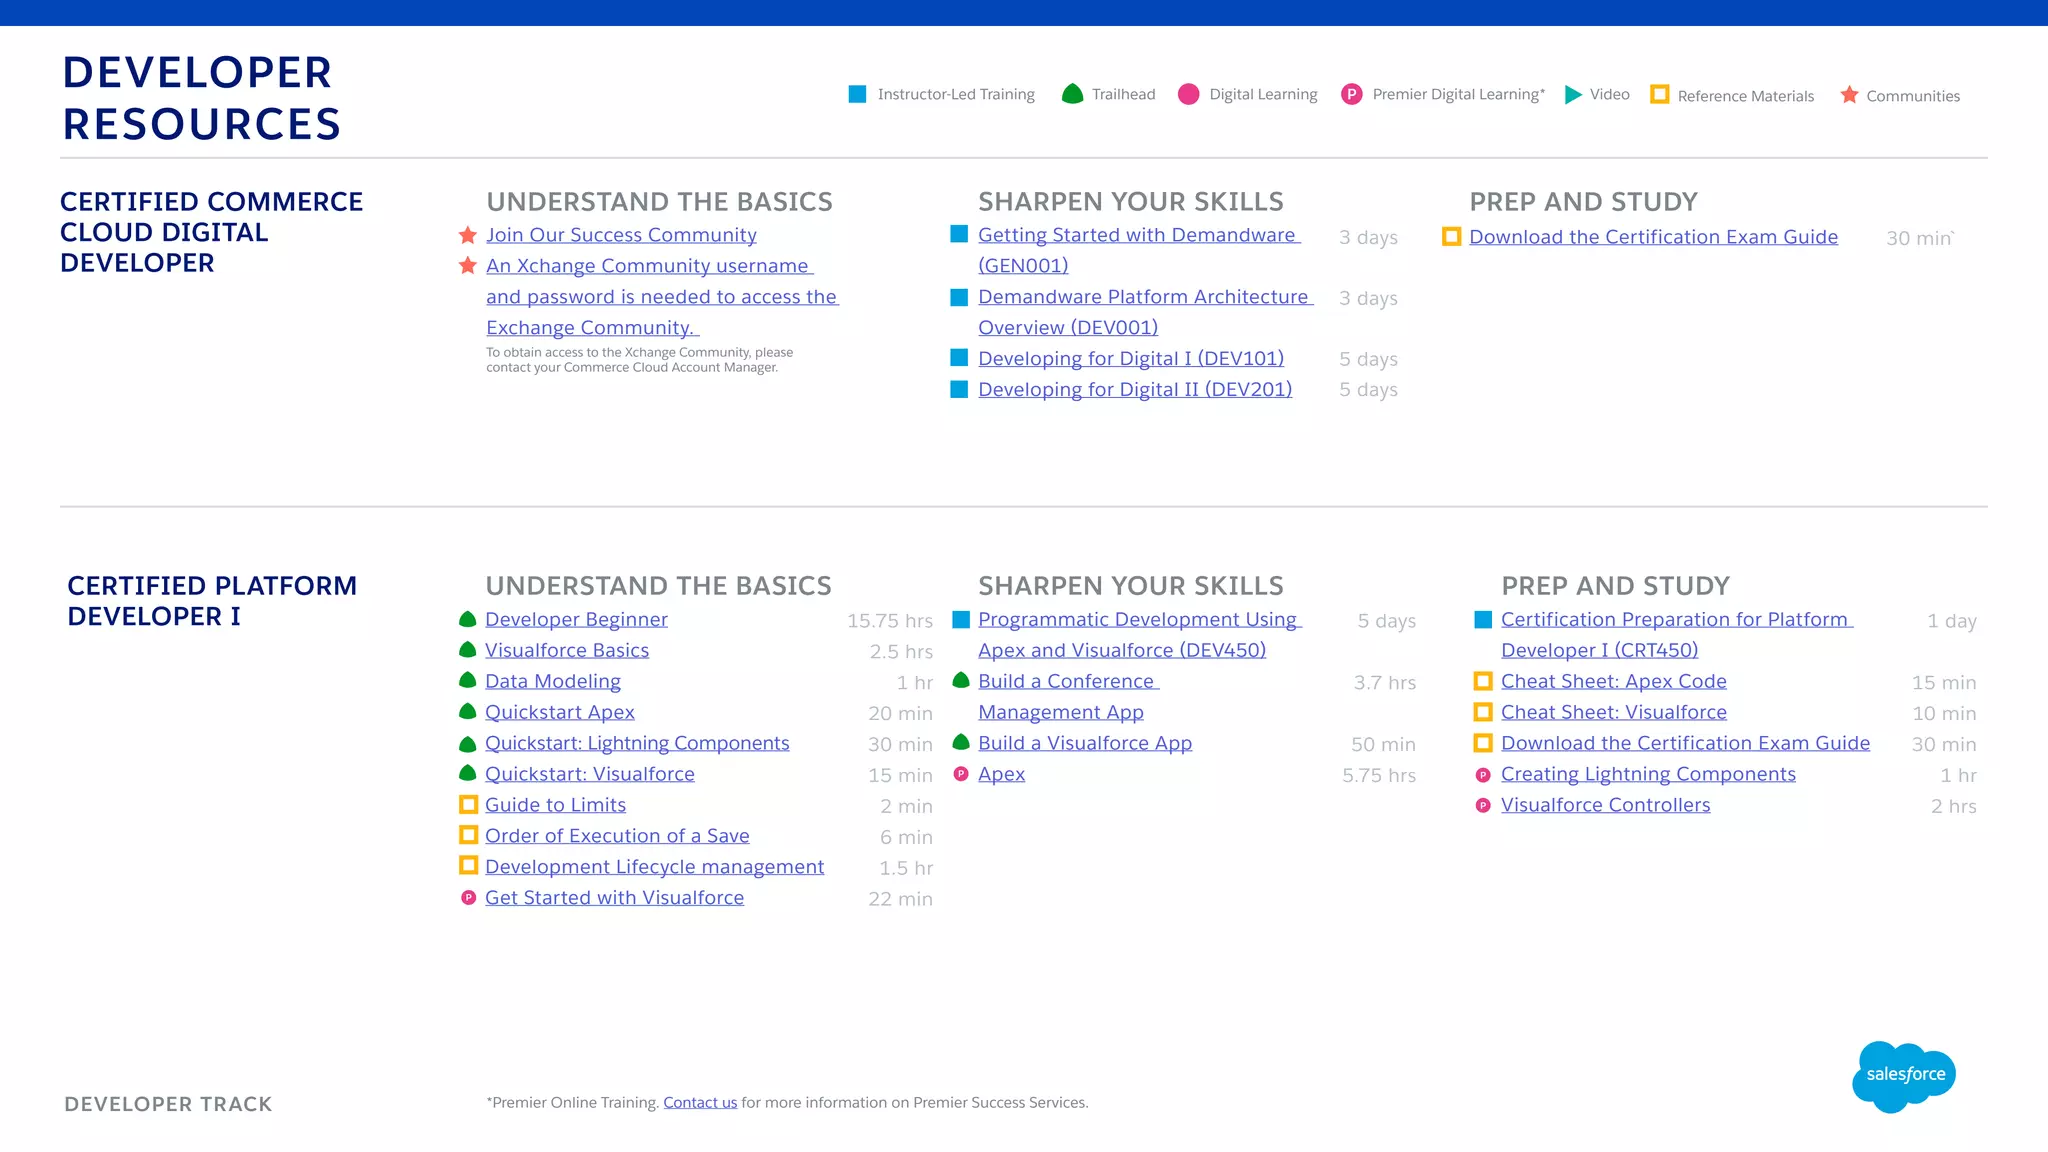Screen dimensions: 2048x1152
Task: Open the Commerce Cloud Download the Certification Exam Guide link
Action: [x=1654, y=237]
